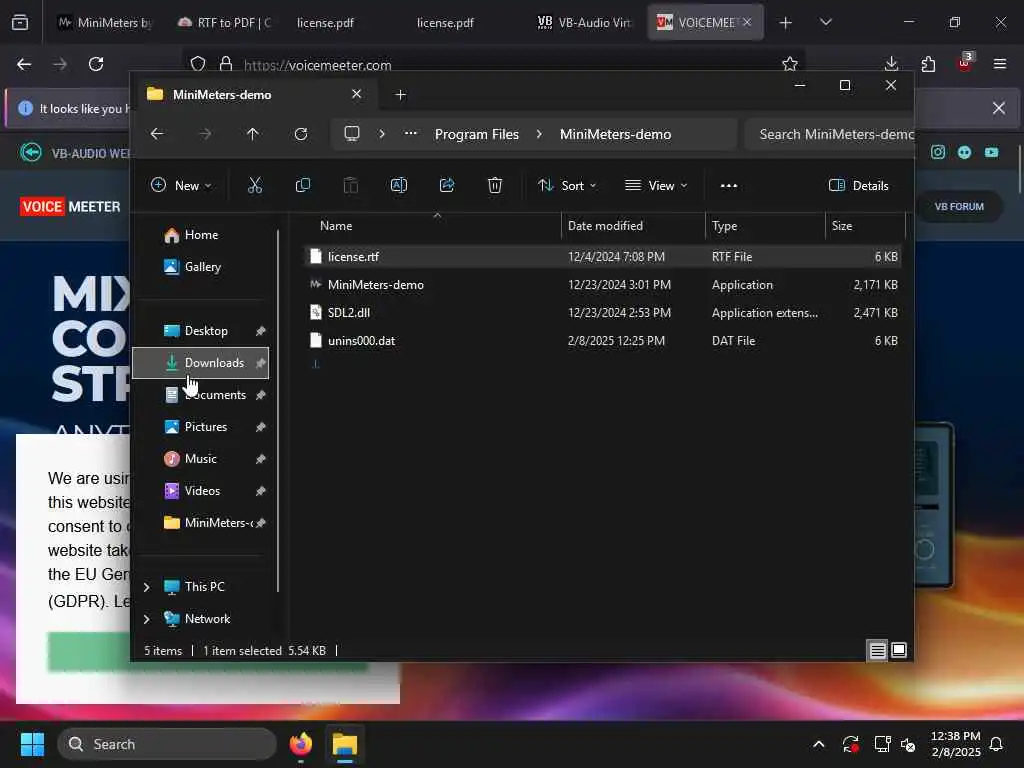Screen dimensions: 1024x768
Task: Click the Paste clipboard icon in the Explorer toolbar
Action: click(x=351, y=185)
